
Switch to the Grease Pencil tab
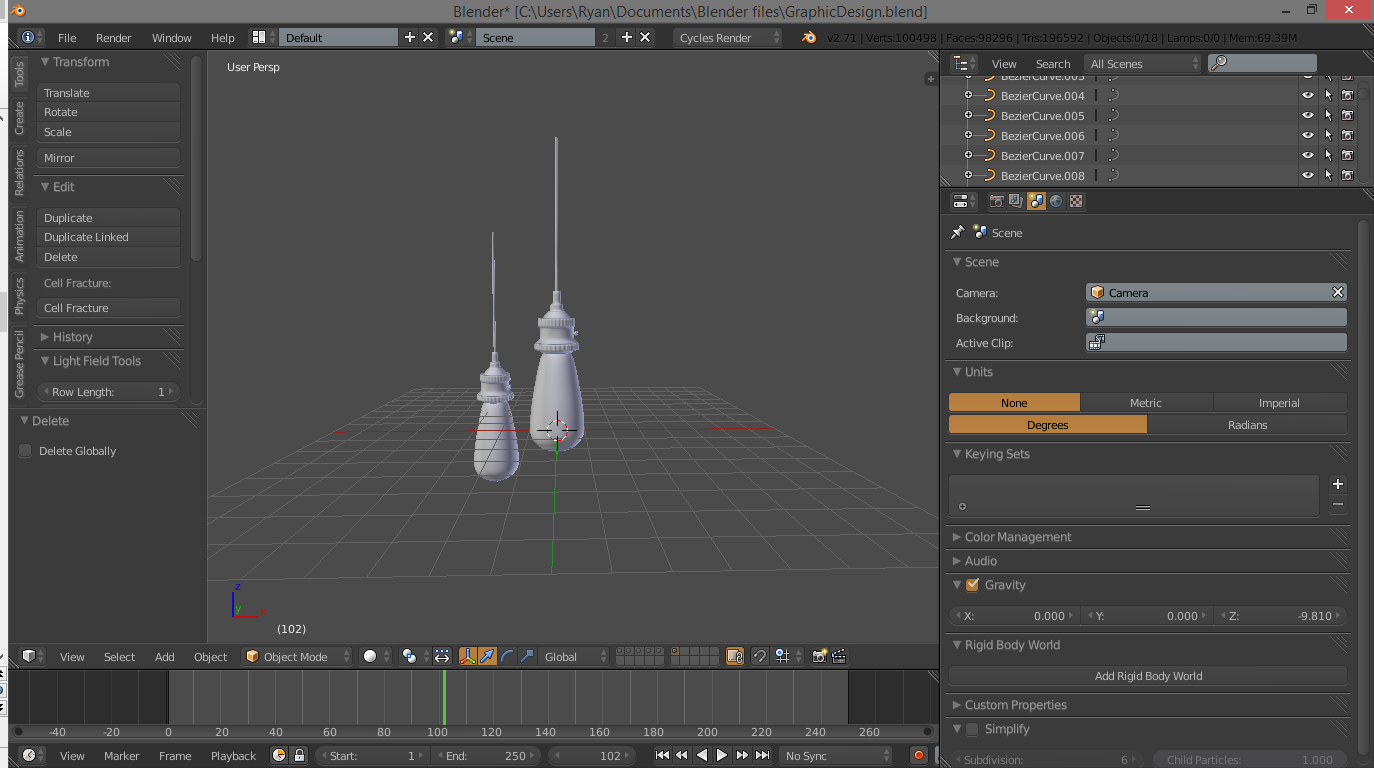coord(19,364)
